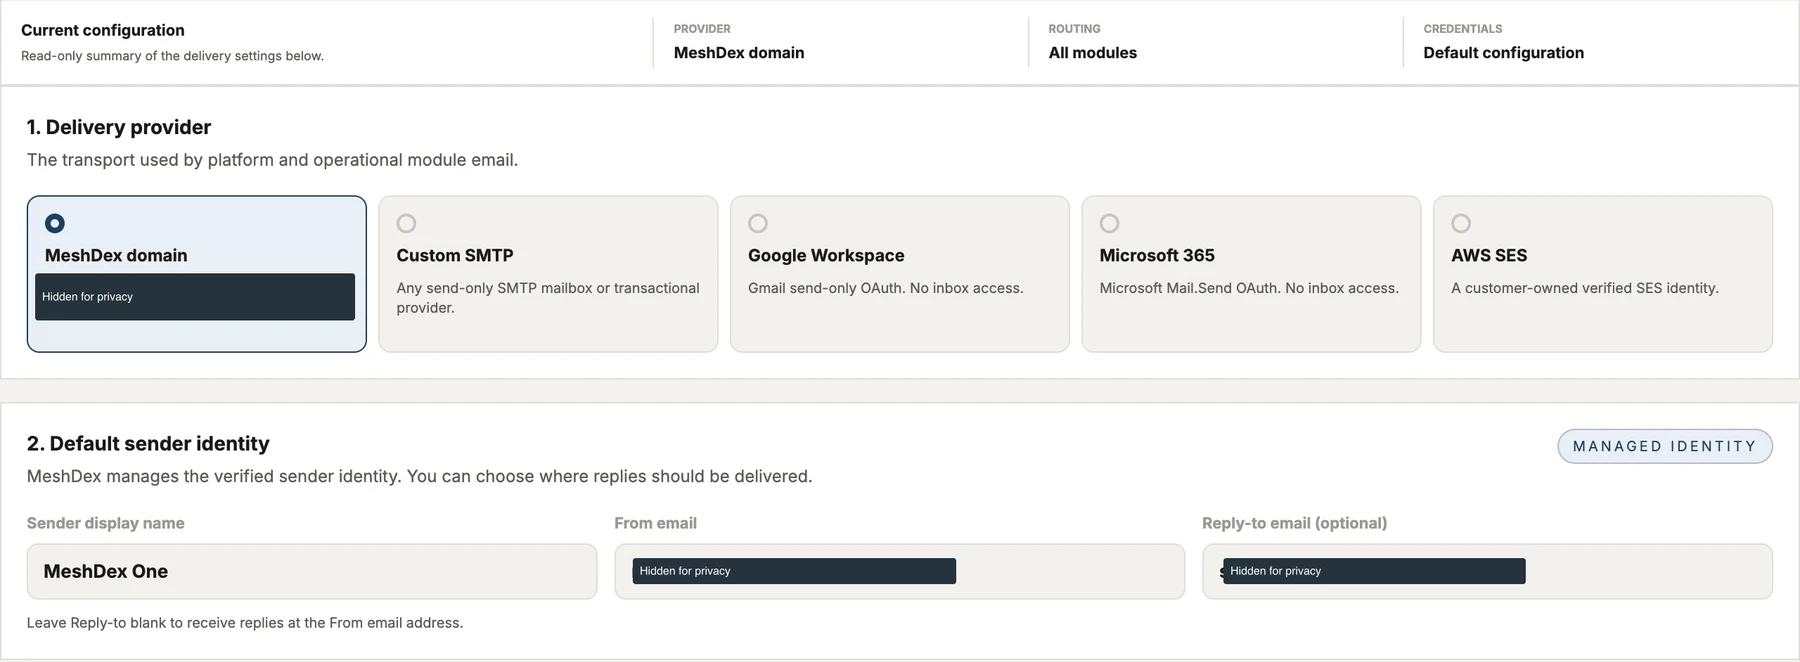Click the Current configuration title
This screenshot has height=662, width=1800.
click(x=103, y=30)
